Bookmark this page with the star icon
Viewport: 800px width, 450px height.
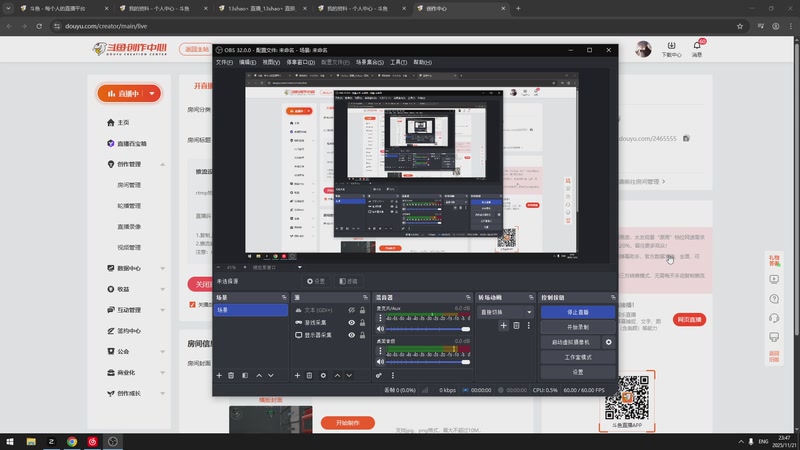coord(740,26)
